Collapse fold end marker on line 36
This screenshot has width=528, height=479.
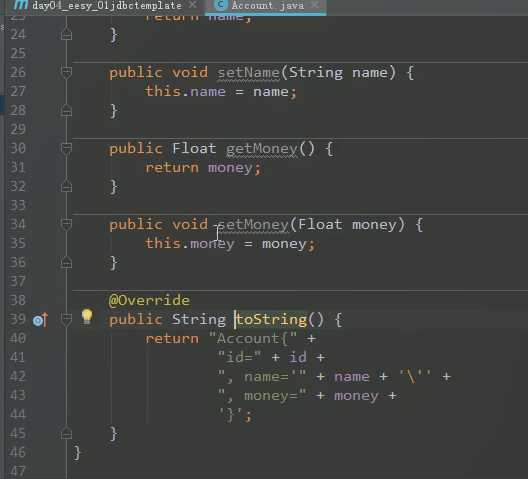pyautogui.click(x=66, y=263)
